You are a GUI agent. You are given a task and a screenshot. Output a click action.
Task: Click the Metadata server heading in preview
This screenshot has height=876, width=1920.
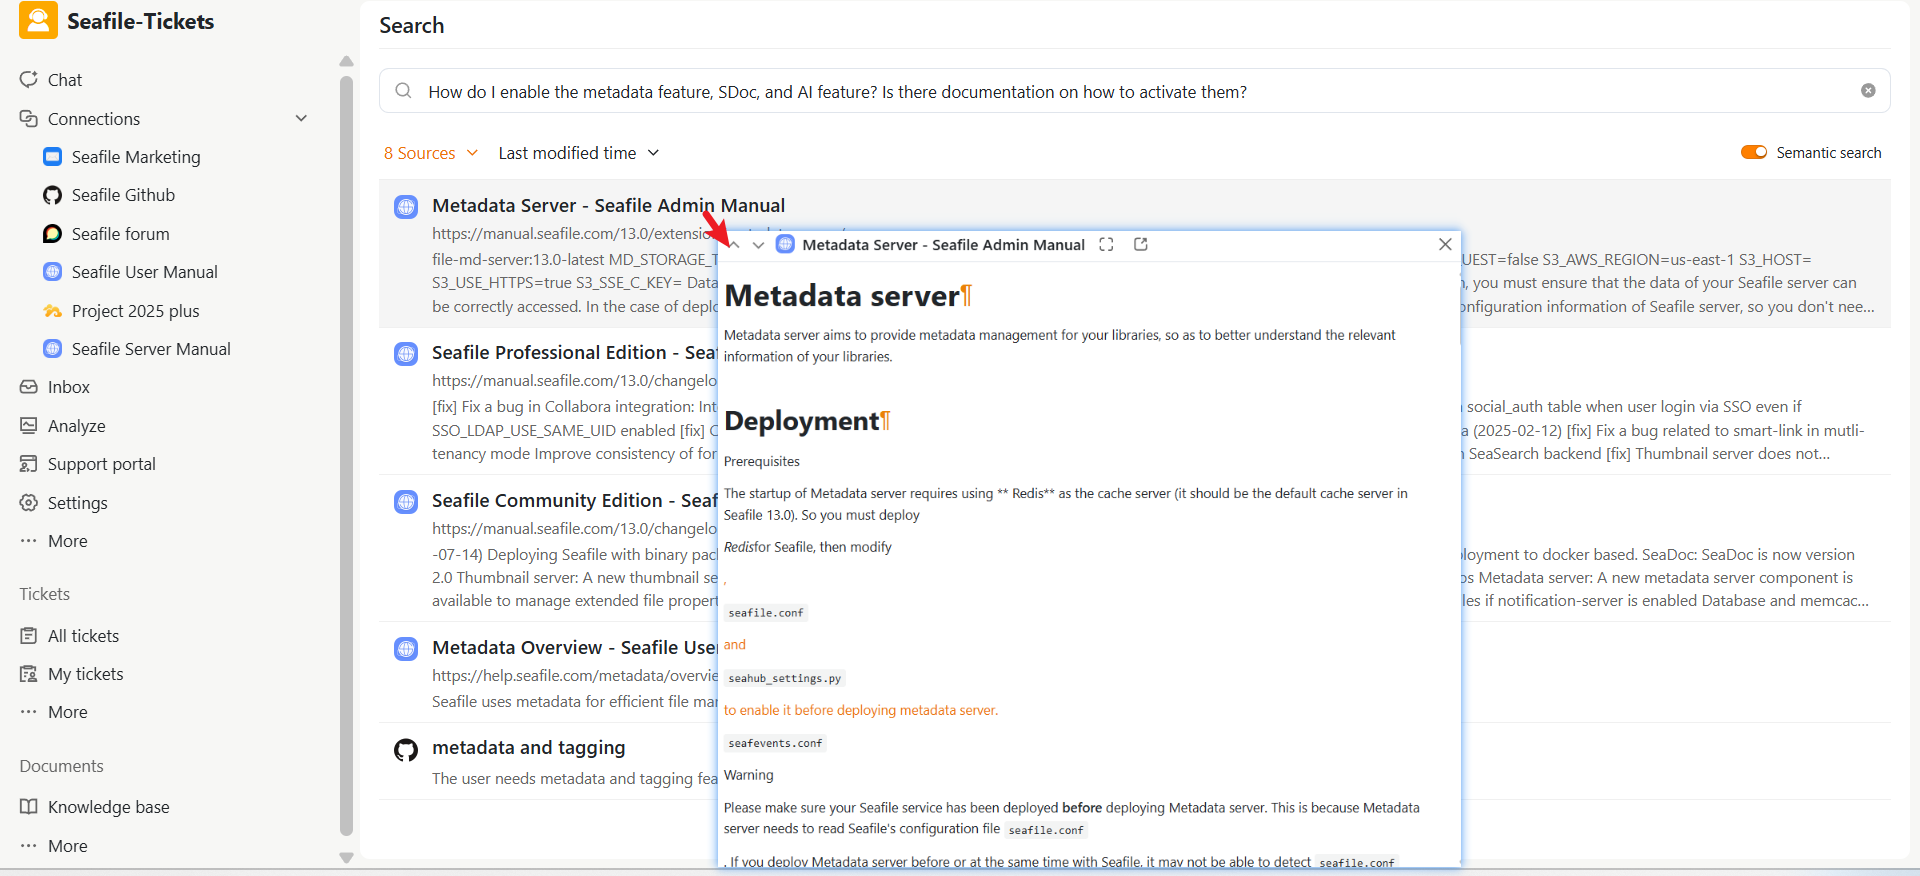[842, 296]
